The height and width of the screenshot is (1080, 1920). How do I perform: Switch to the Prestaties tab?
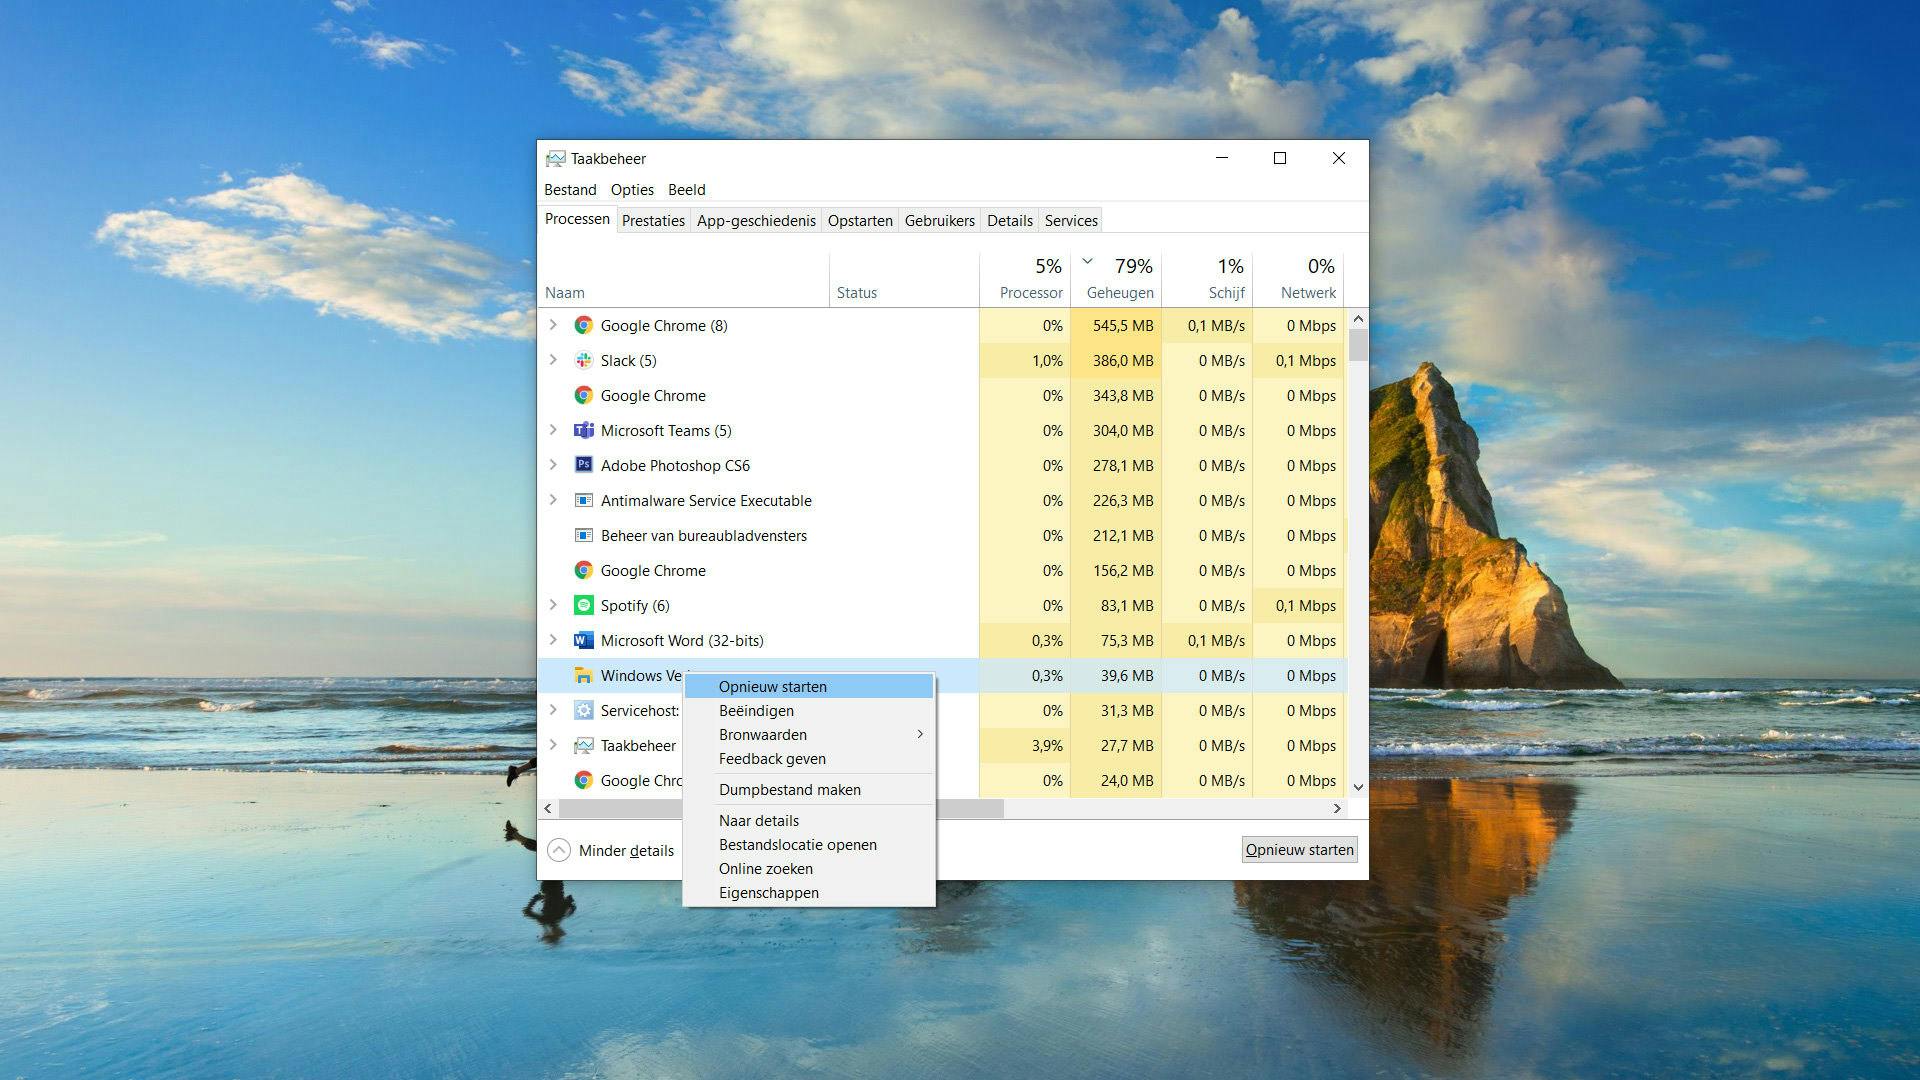click(x=653, y=221)
